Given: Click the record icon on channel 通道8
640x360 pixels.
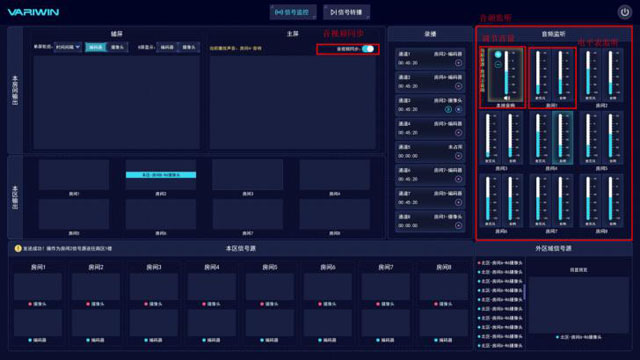Looking at the screenshot, I should pos(458,226).
